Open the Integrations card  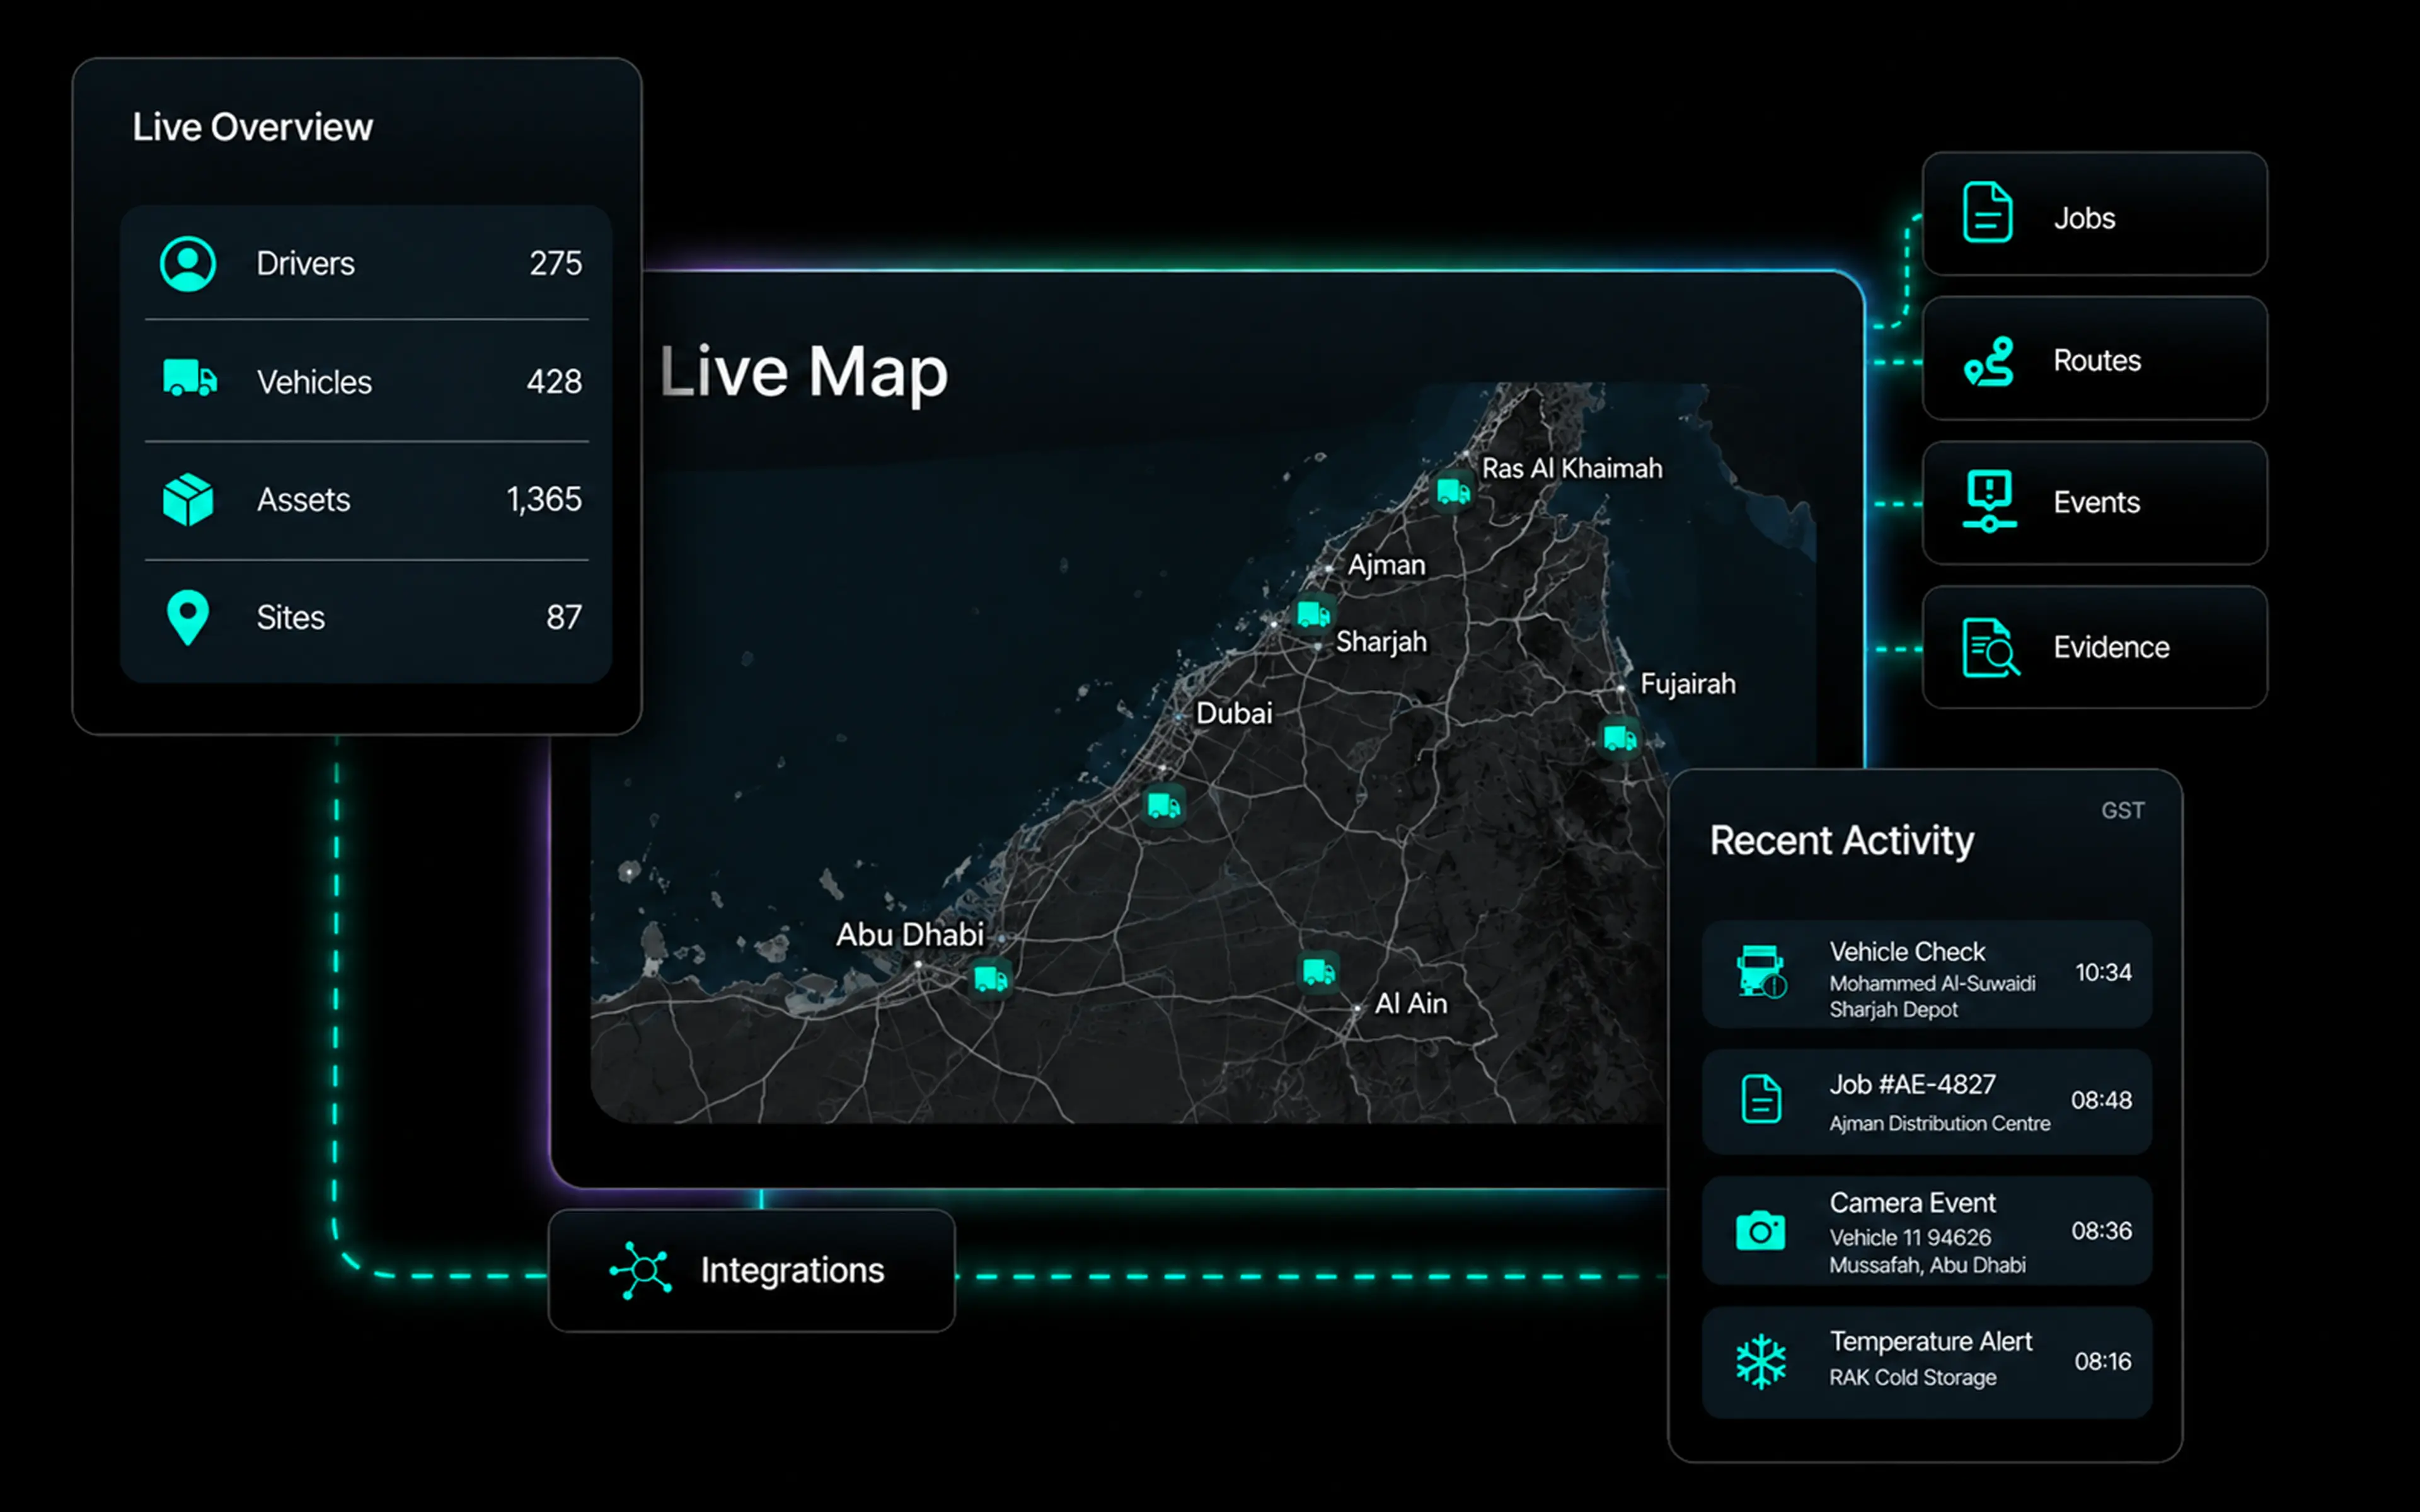pyautogui.click(x=752, y=1270)
